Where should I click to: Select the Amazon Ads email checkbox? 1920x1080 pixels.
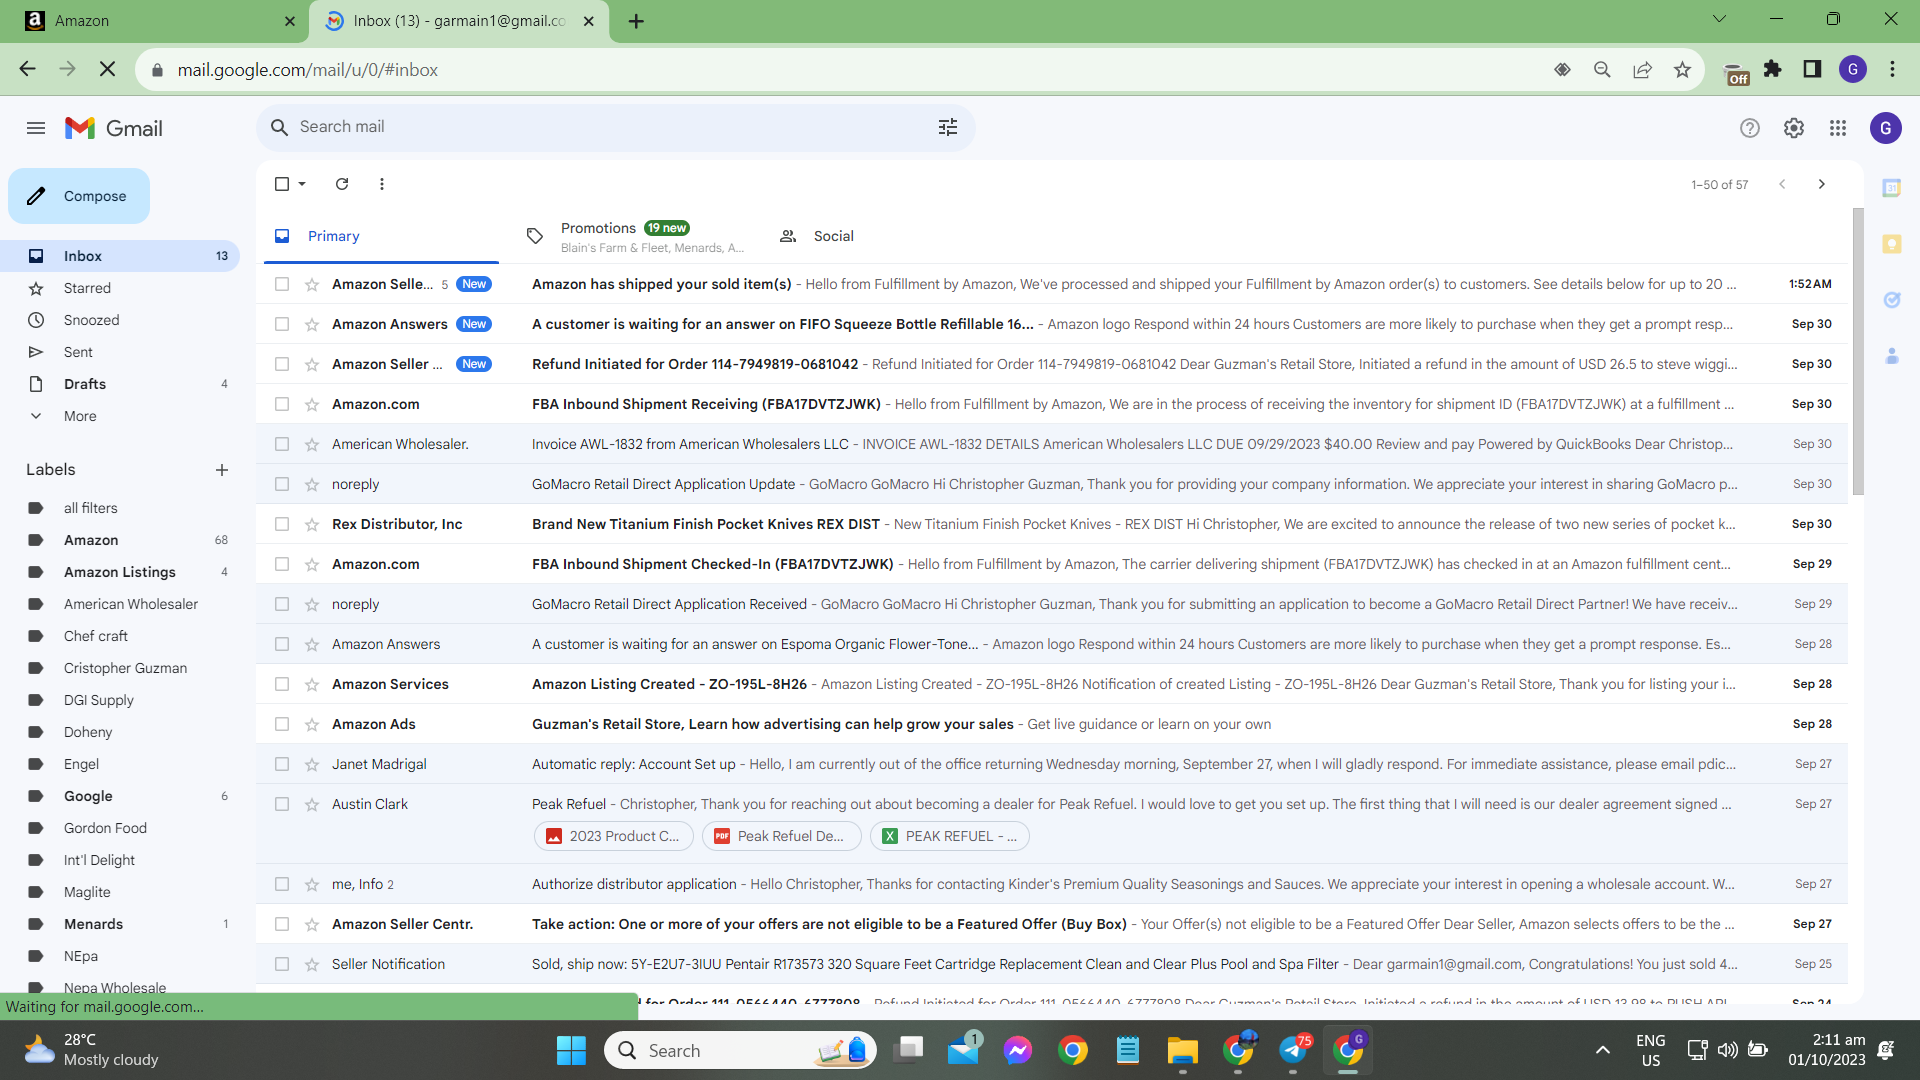click(x=282, y=724)
